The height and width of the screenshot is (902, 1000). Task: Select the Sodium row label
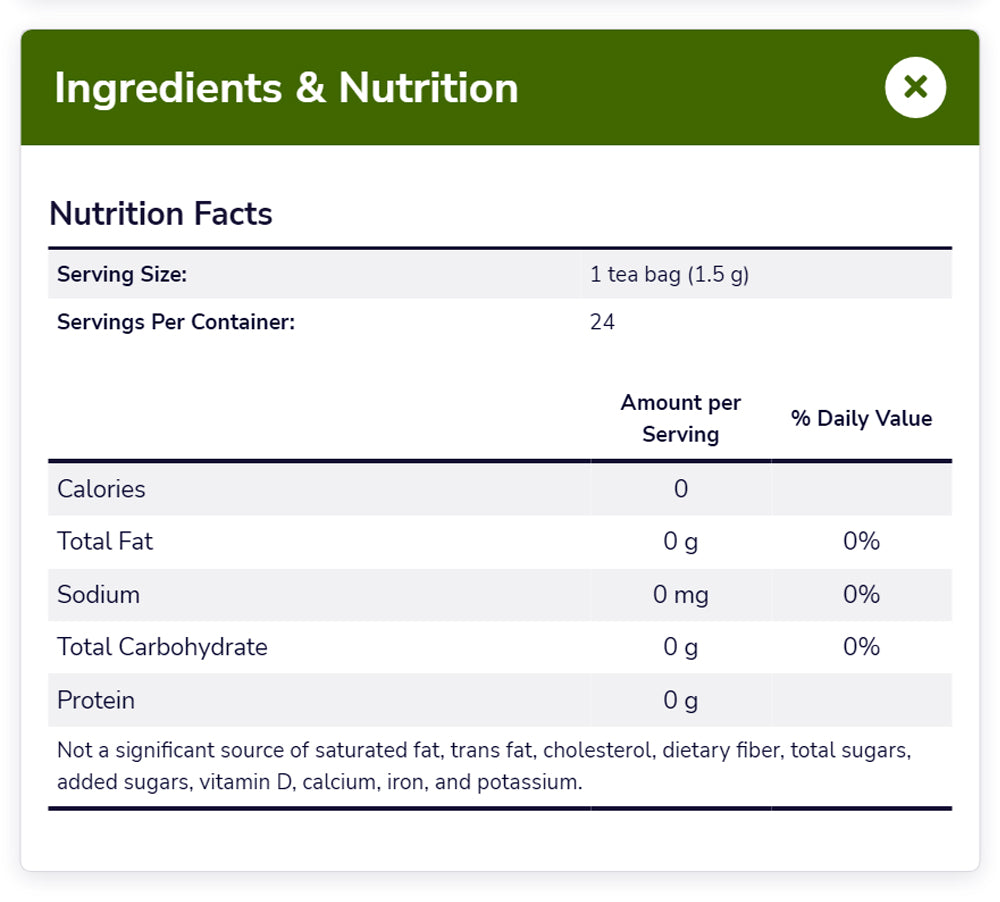[98, 595]
